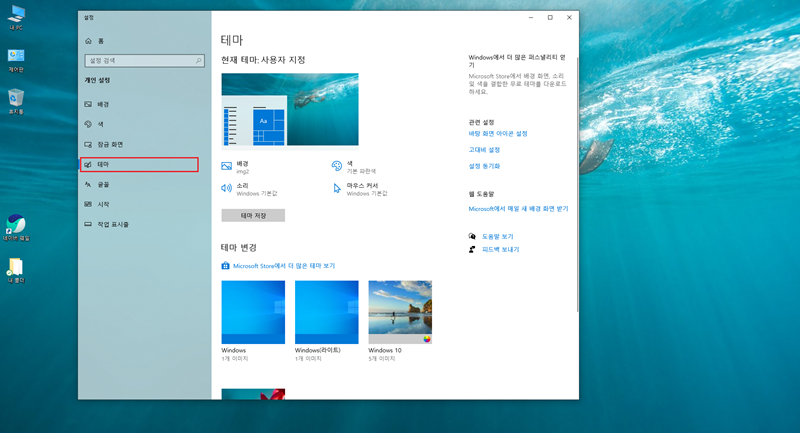Select the 휴지통 recycle bin on desktop
Screen dimensions: 800x433
click(x=16, y=101)
